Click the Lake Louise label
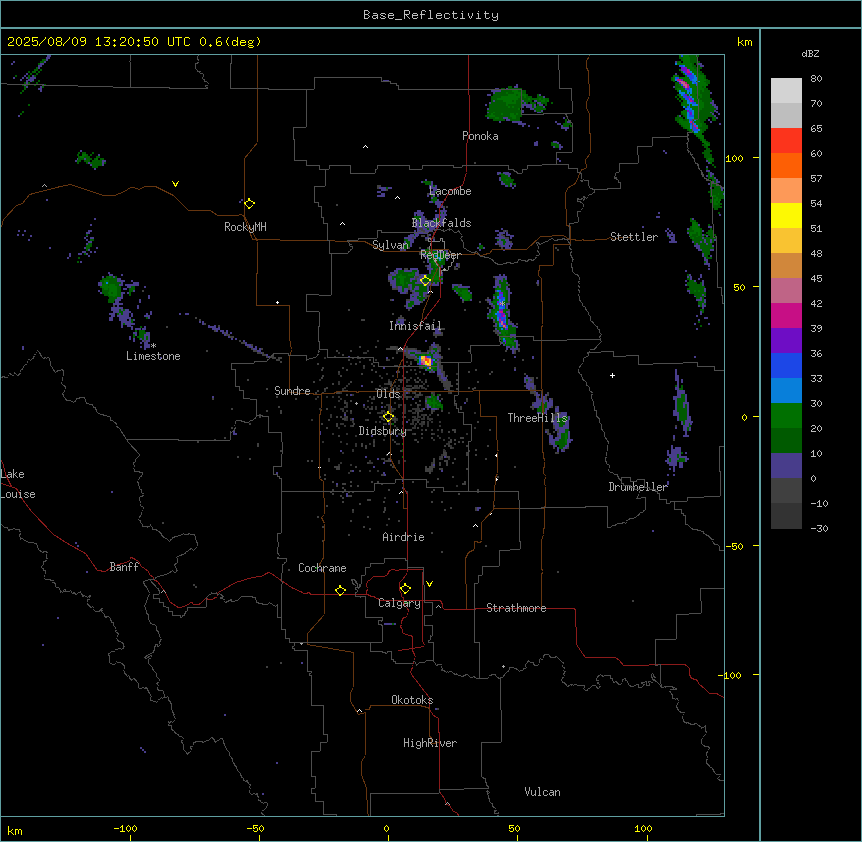Screen dimensions: 862x842 [18, 484]
